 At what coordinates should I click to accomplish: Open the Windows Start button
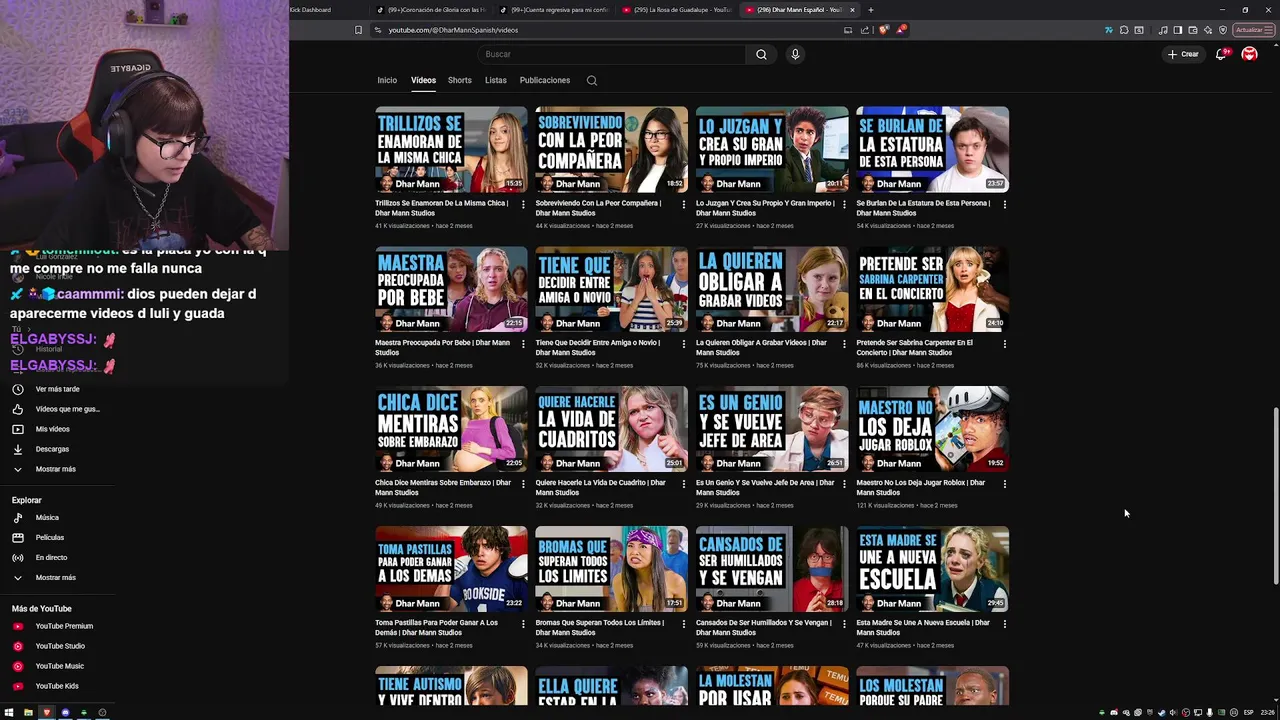pyautogui.click(x=9, y=712)
